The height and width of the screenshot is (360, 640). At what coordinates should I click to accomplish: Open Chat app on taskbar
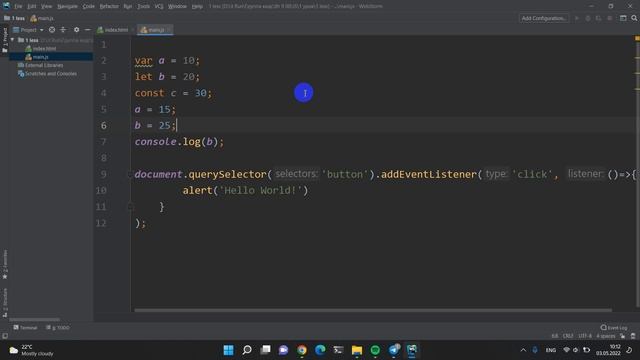pos(283,350)
